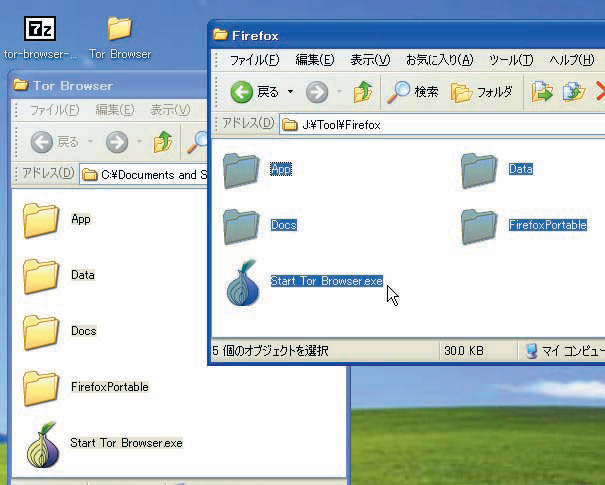Go up one folder in Tor Browser window
The image size is (605, 485).
click(x=163, y=142)
